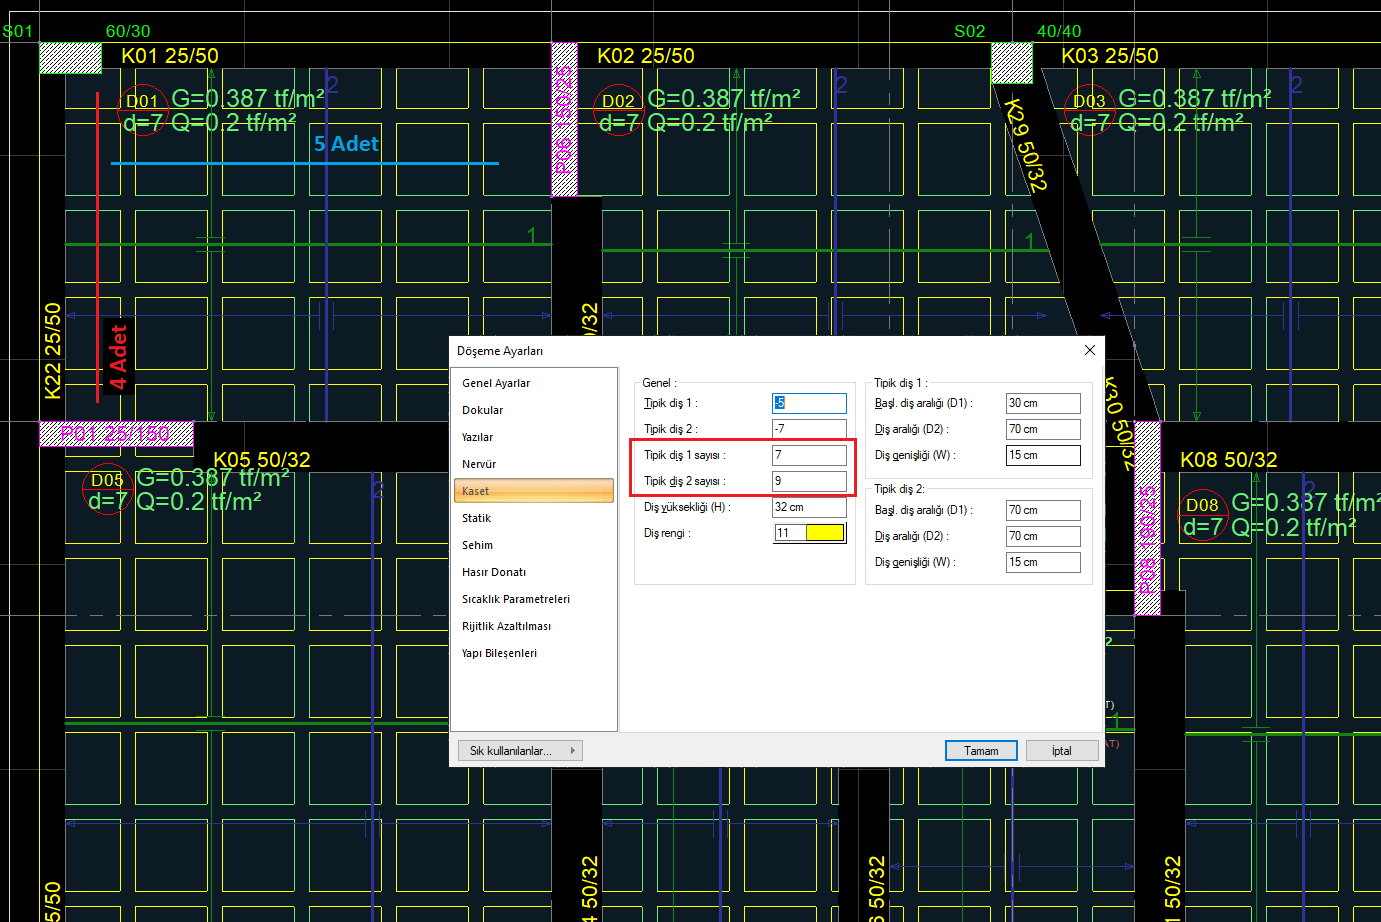Confirm the dialog with Tamam

(981, 751)
